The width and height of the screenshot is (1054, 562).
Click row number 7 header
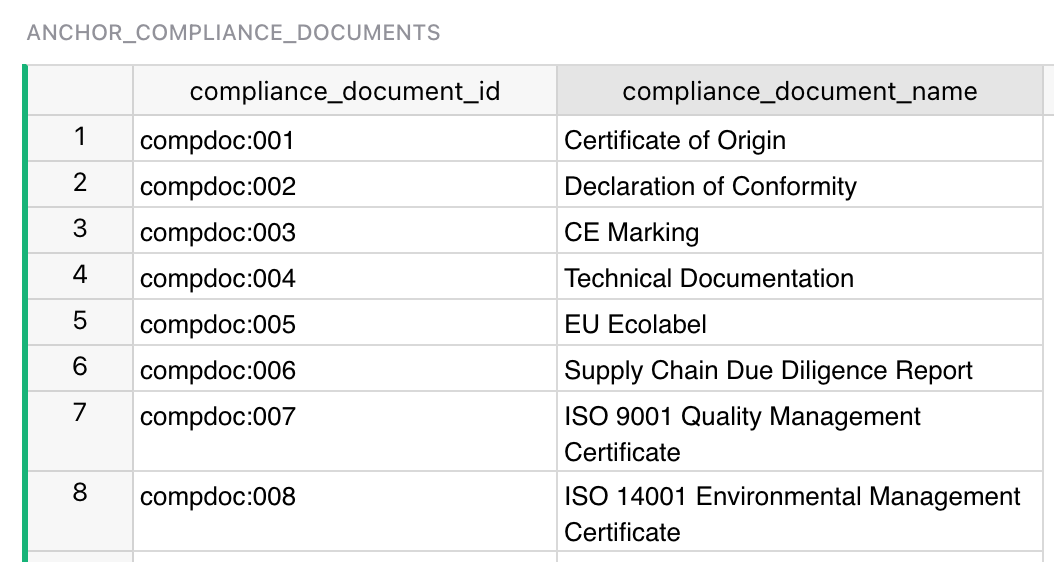click(80, 414)
